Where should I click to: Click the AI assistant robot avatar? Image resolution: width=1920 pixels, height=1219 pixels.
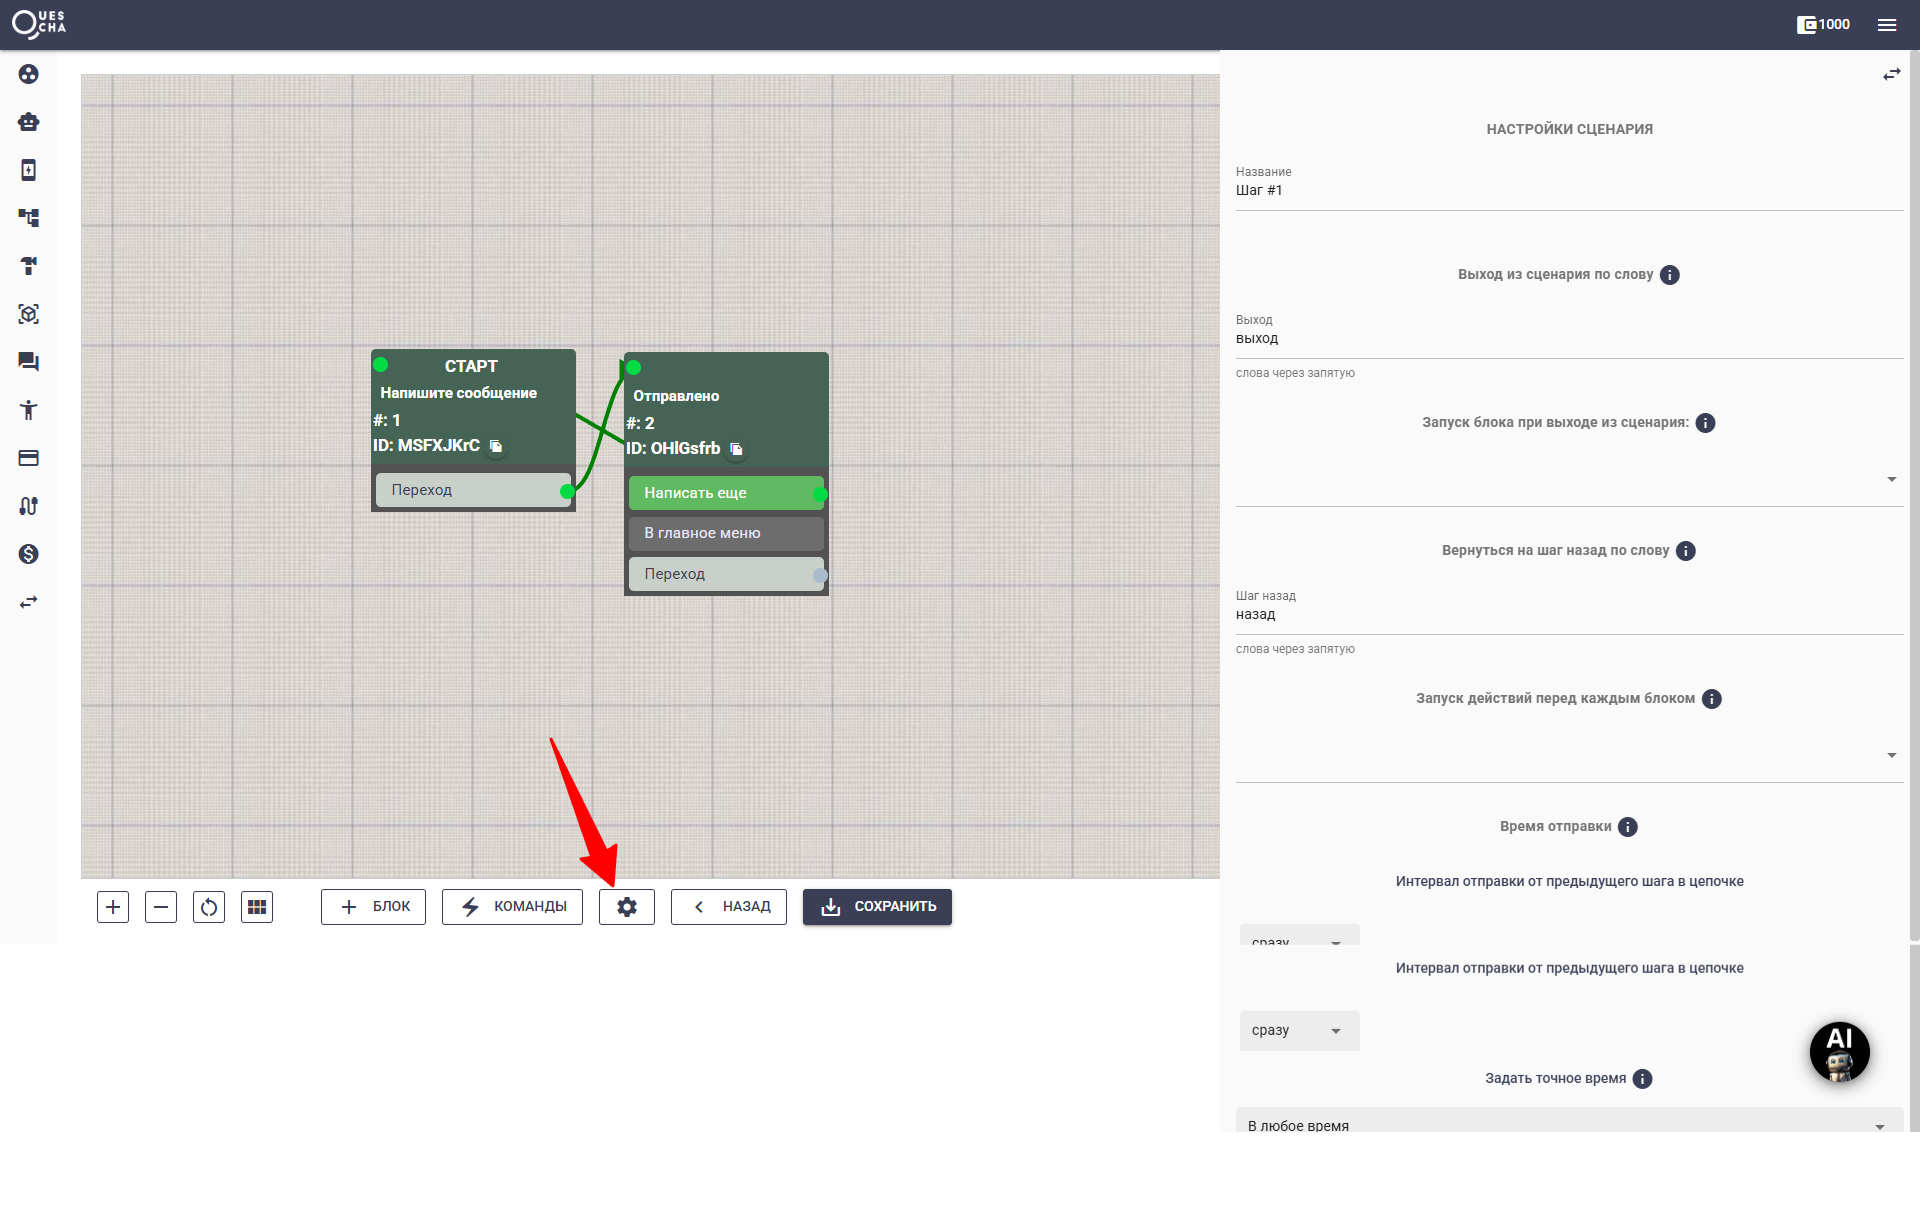[1839, 1051]
